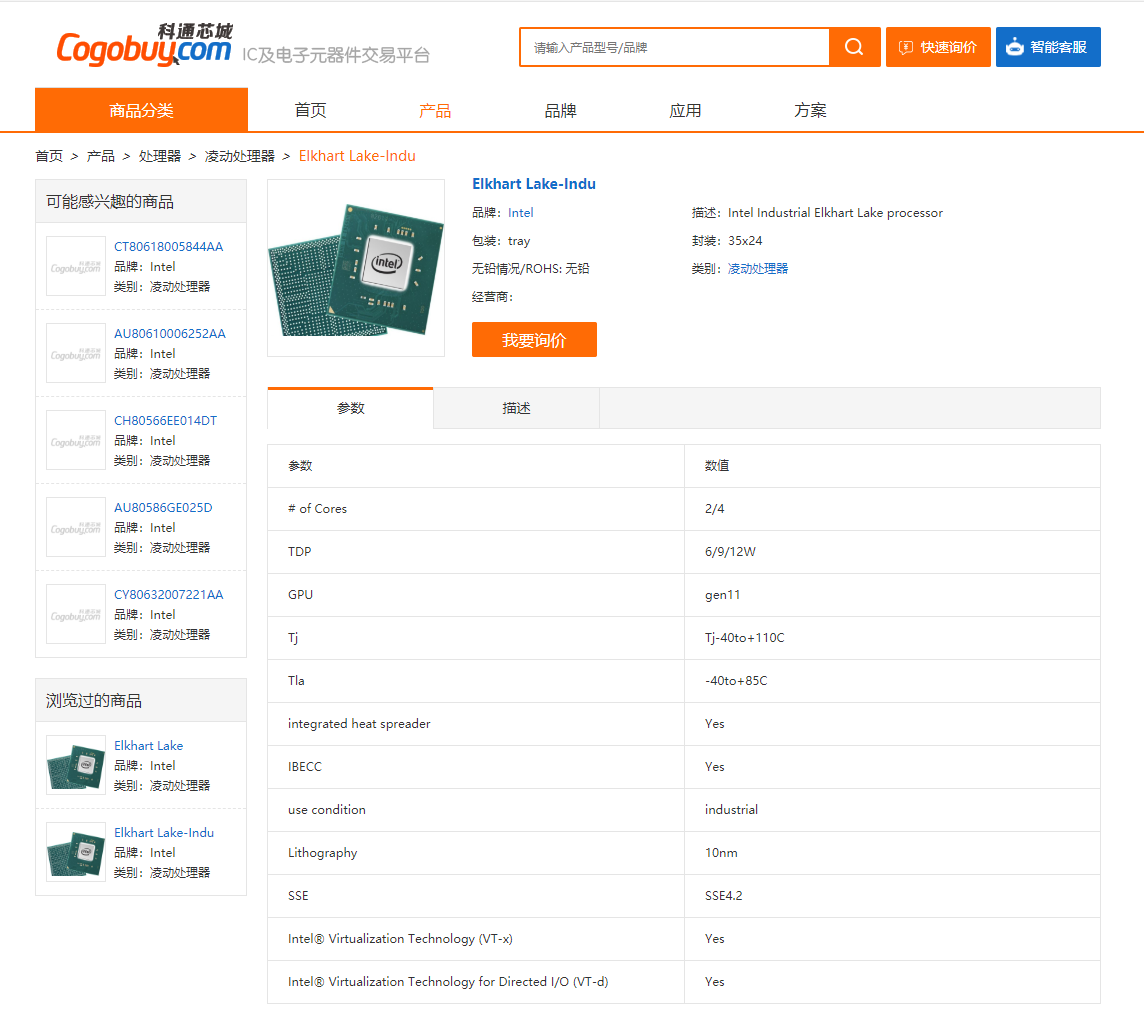
Task: Open the 凌动处理器 category link in details
Action: pos(757,269)
